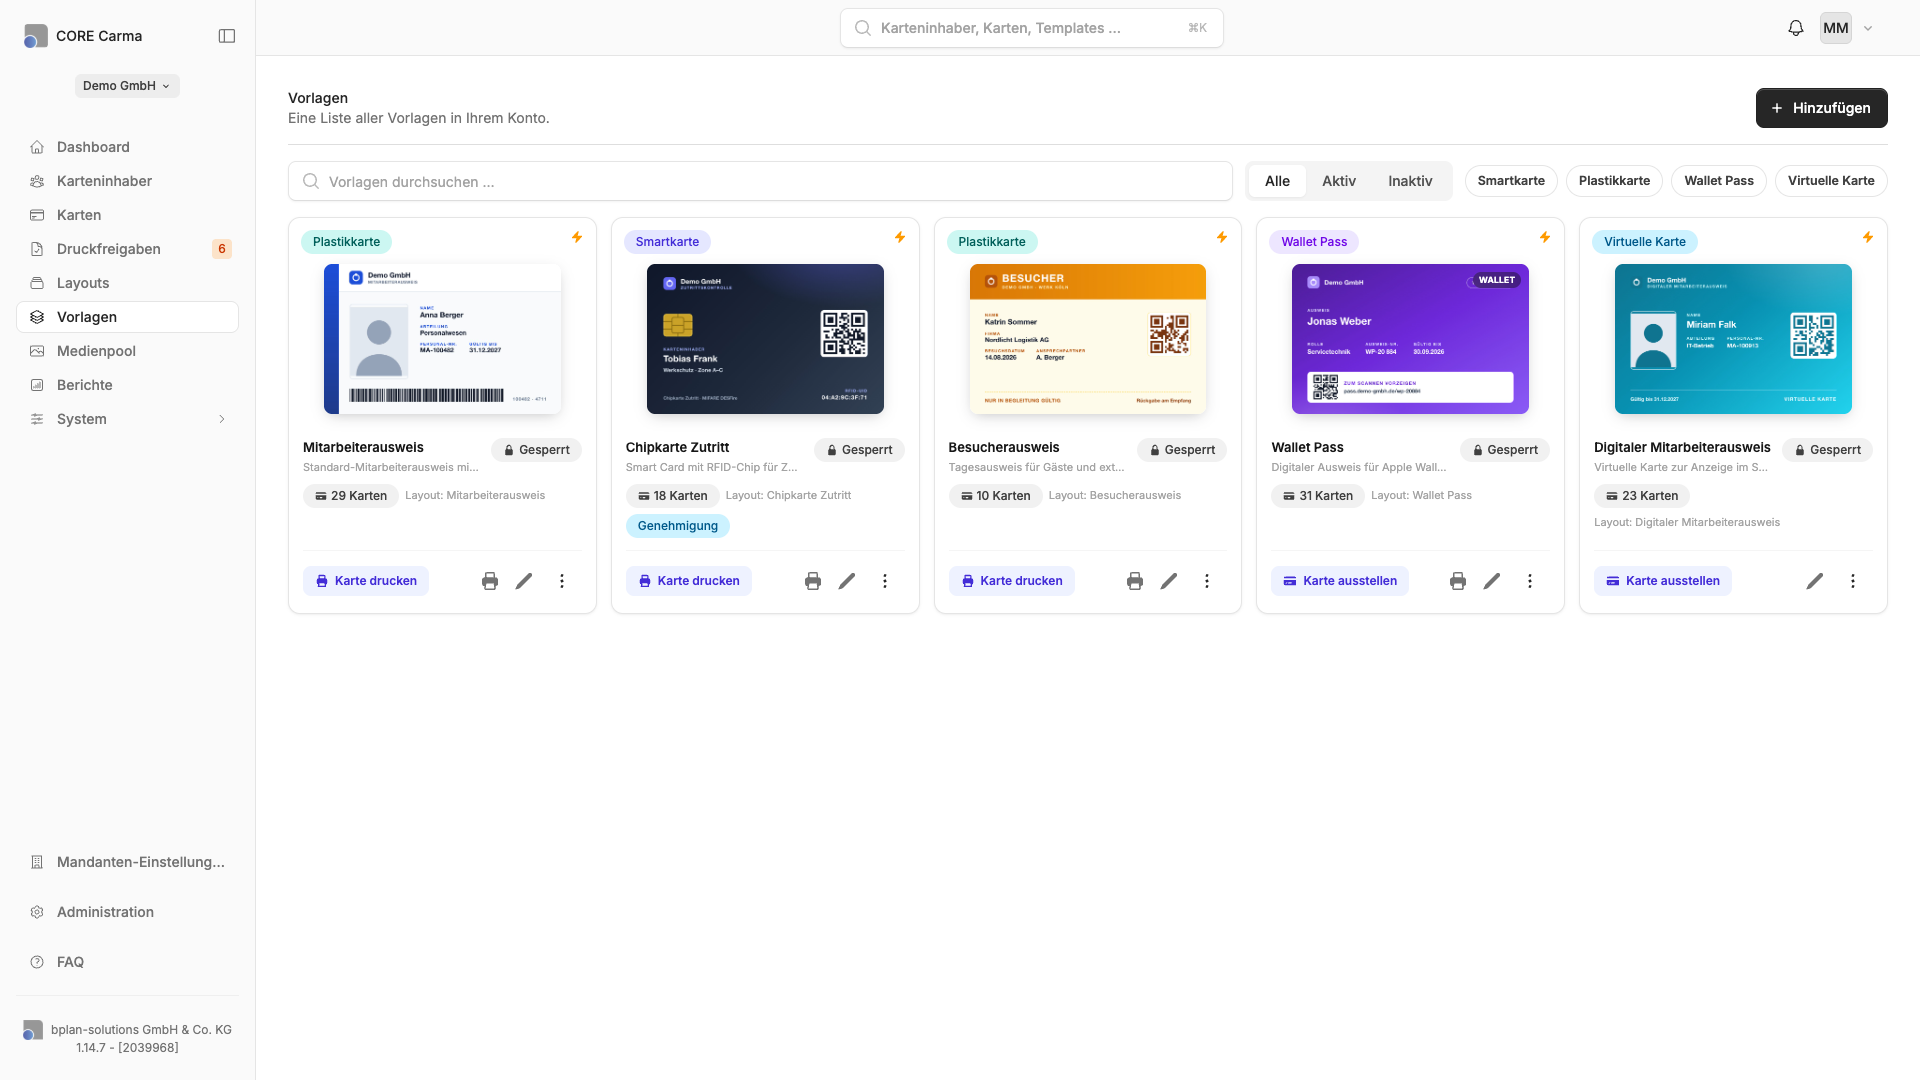Open the Demo GmbH tenant dropdown
Viewport: 1920px width, 1080px height.
coord(127,86)
